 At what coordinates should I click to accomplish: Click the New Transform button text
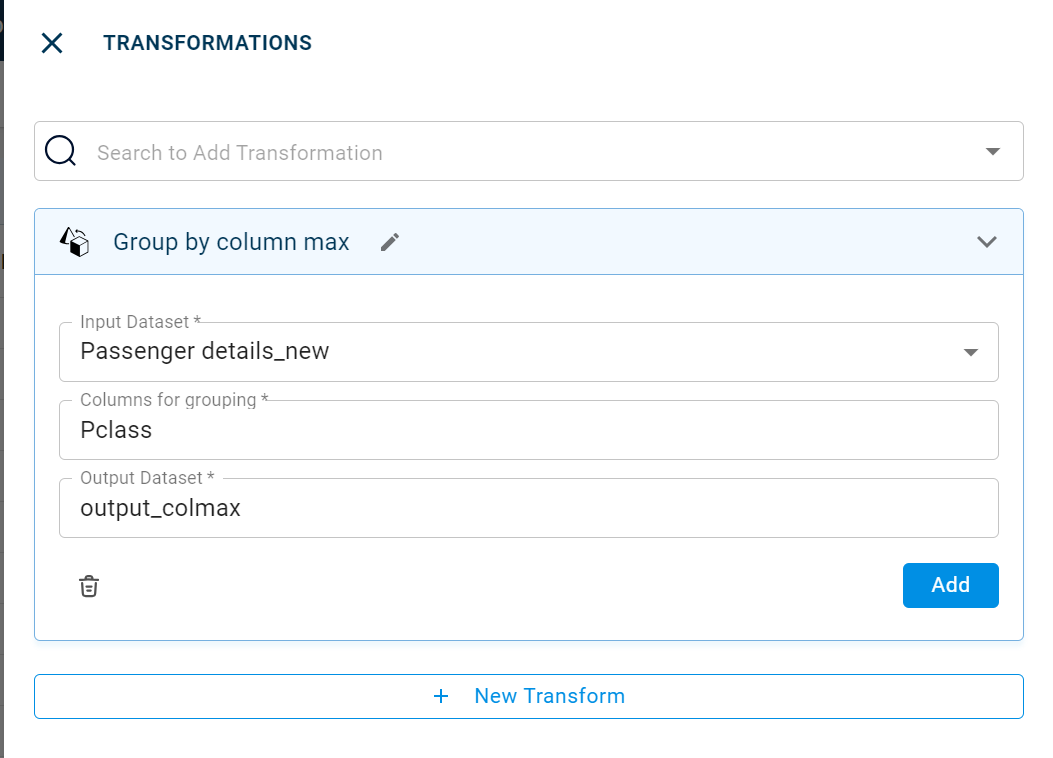click(x=549, y=696)
